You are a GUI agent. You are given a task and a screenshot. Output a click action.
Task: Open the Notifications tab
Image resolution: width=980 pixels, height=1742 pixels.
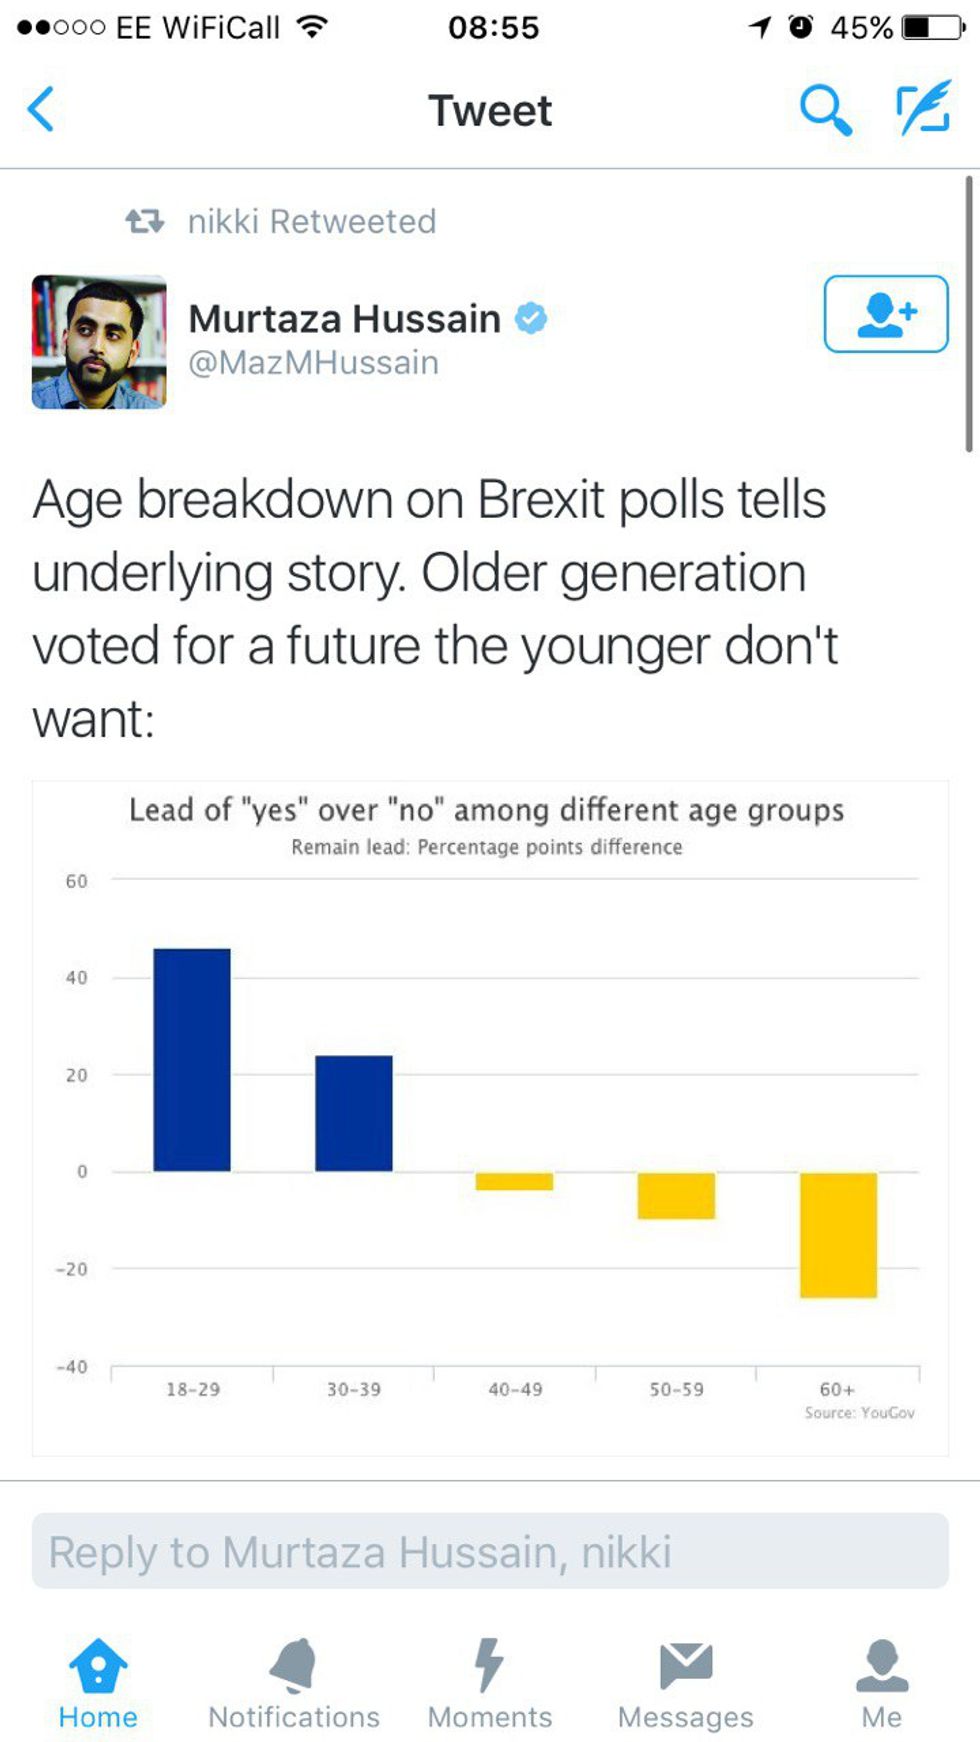[x=294, y=1685]
